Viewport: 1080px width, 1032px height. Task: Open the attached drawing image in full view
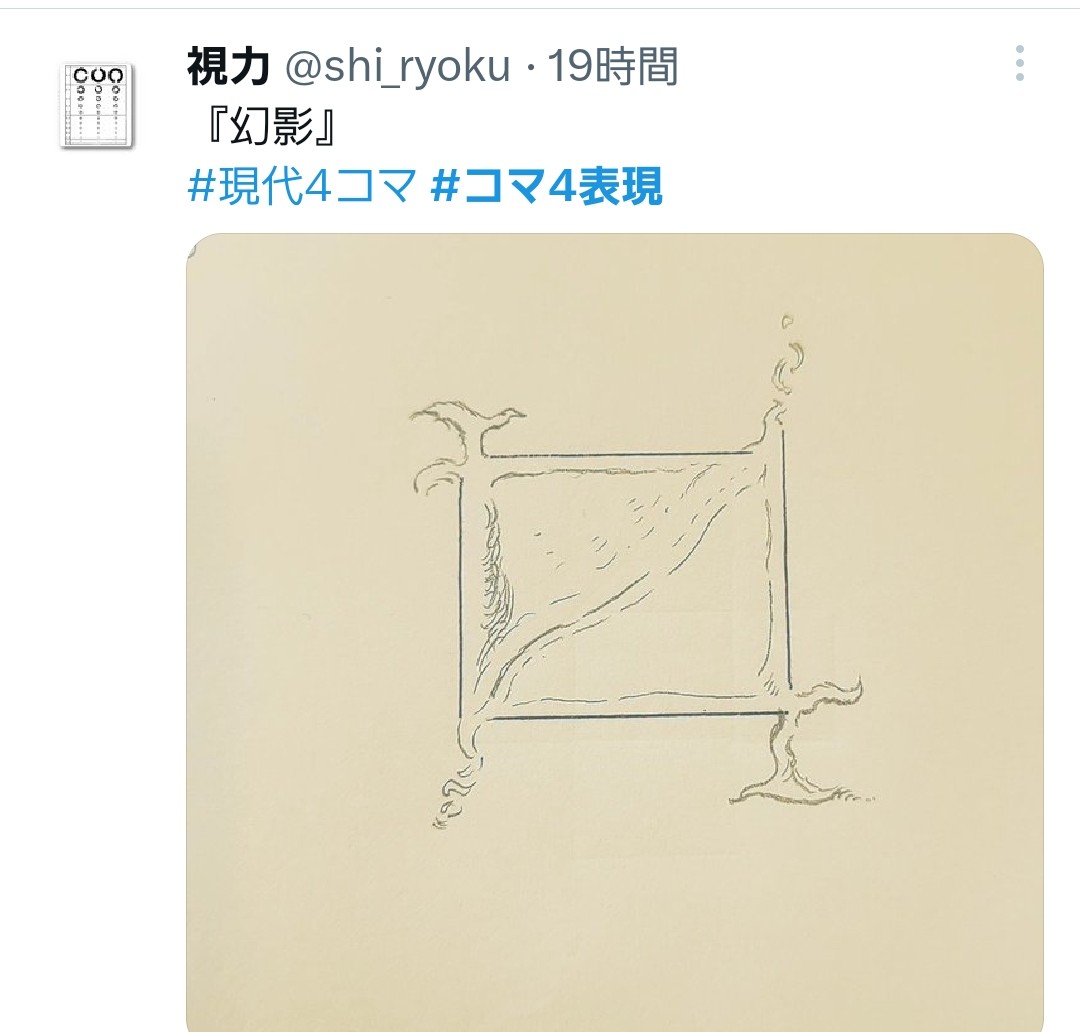(x=614, y=632)
